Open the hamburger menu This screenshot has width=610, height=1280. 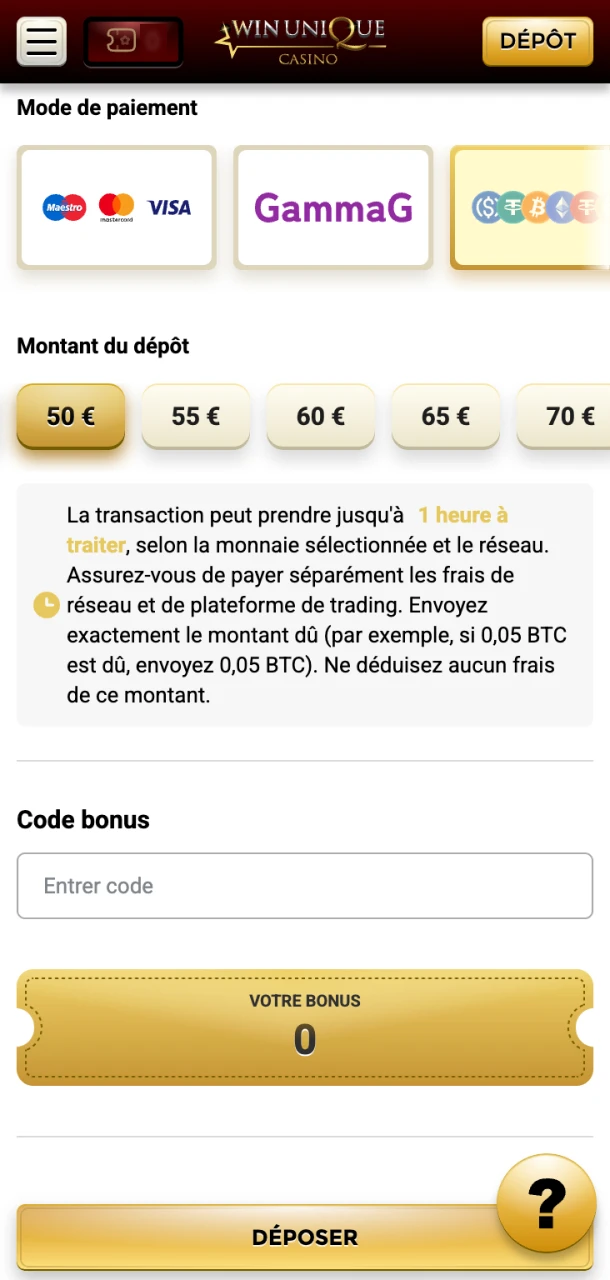[x=40, y=42]
